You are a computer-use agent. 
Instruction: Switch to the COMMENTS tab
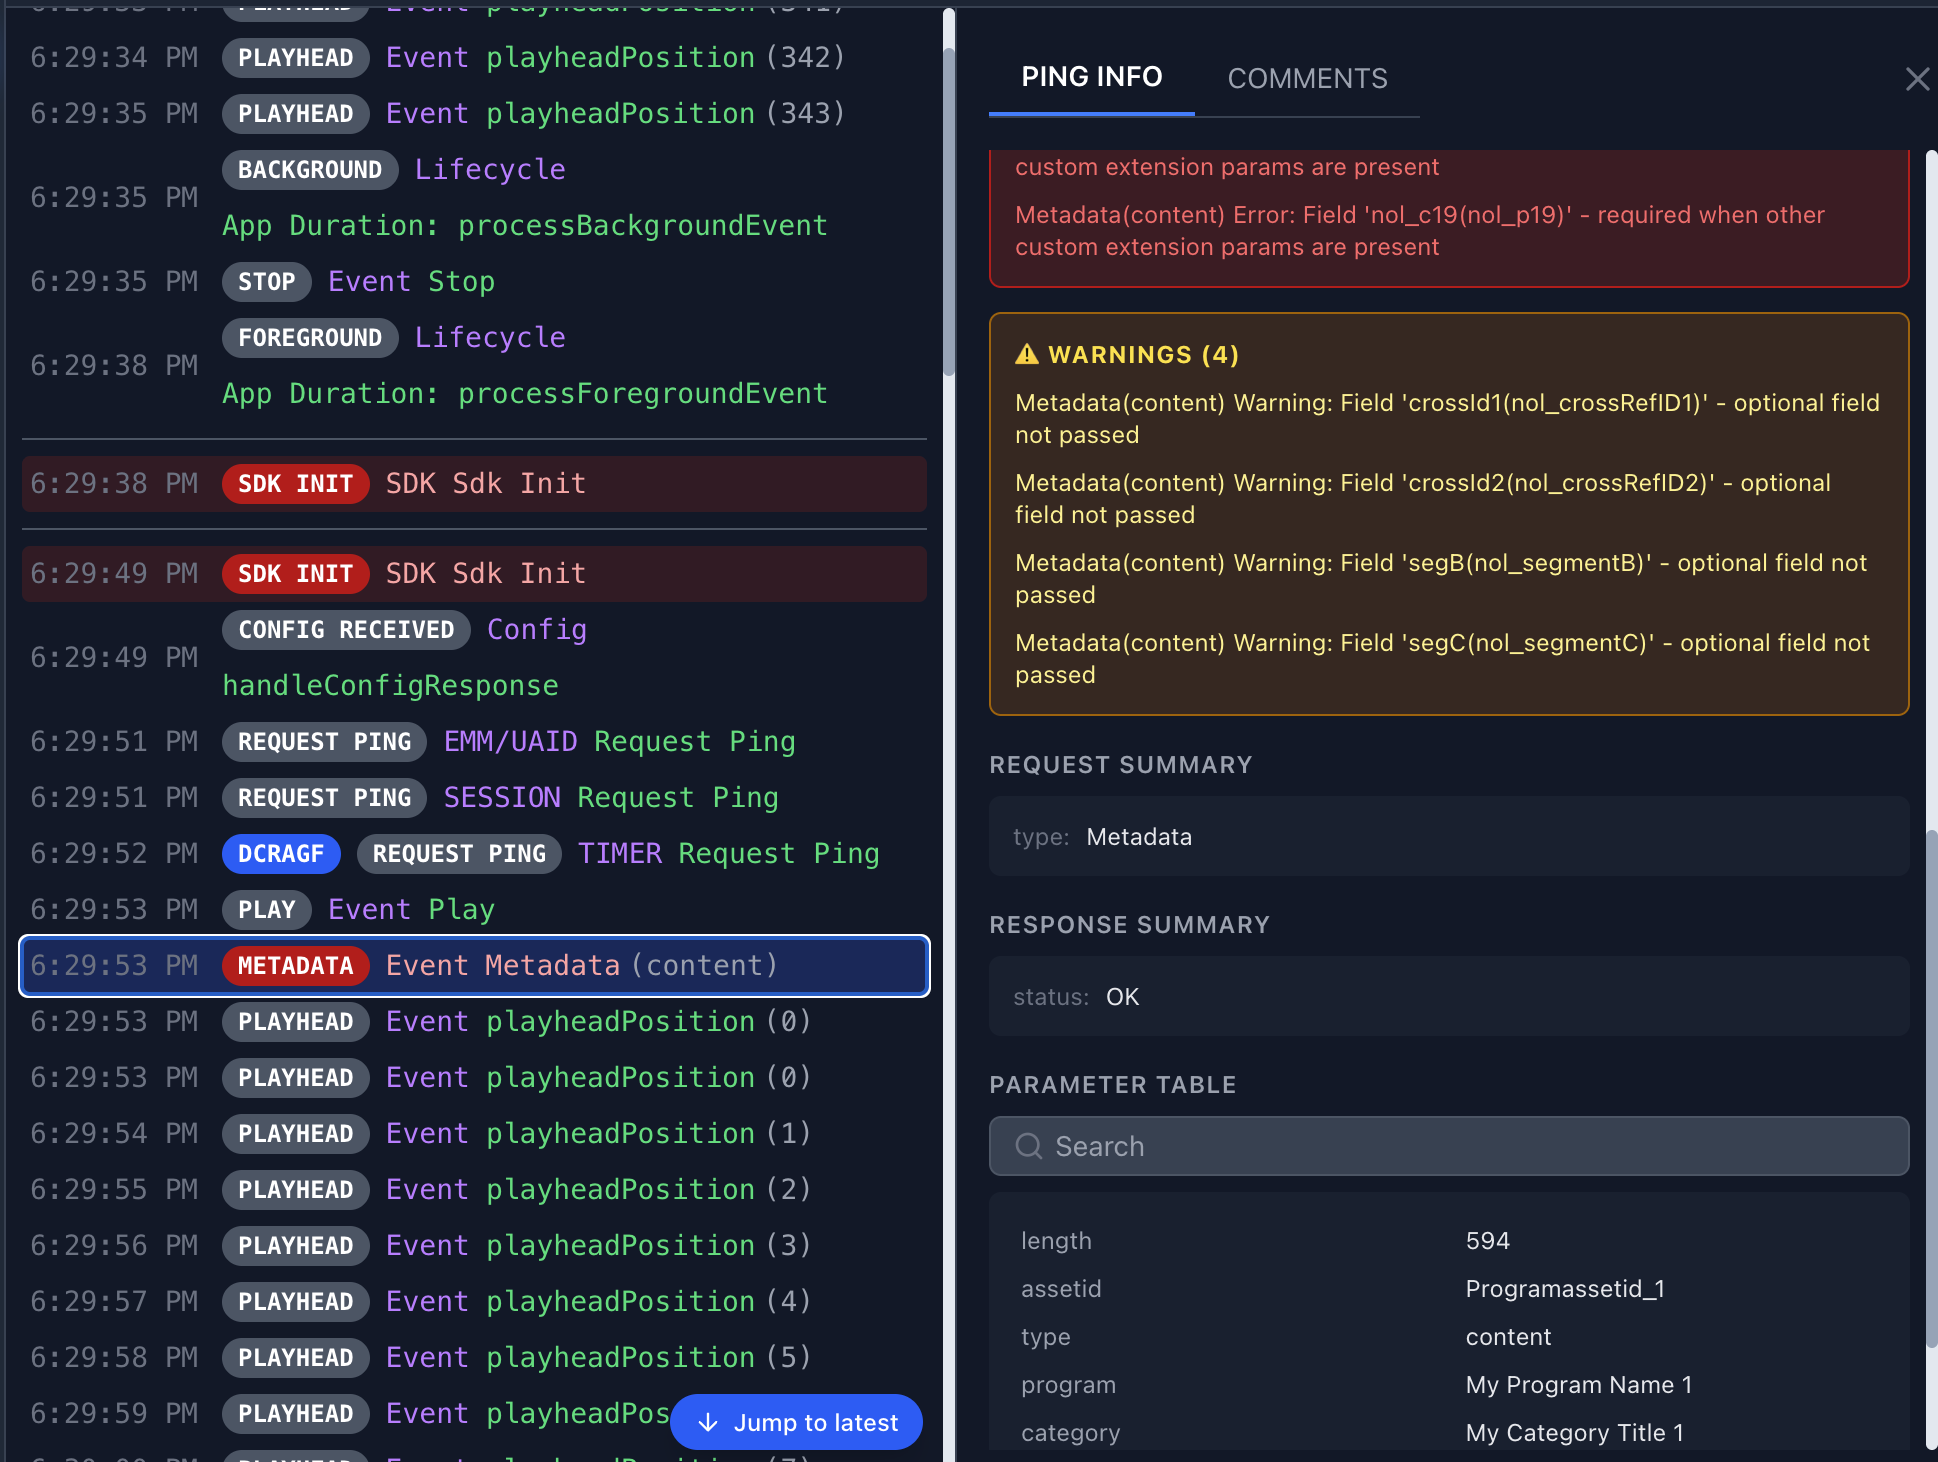[x=1307, y=78]
